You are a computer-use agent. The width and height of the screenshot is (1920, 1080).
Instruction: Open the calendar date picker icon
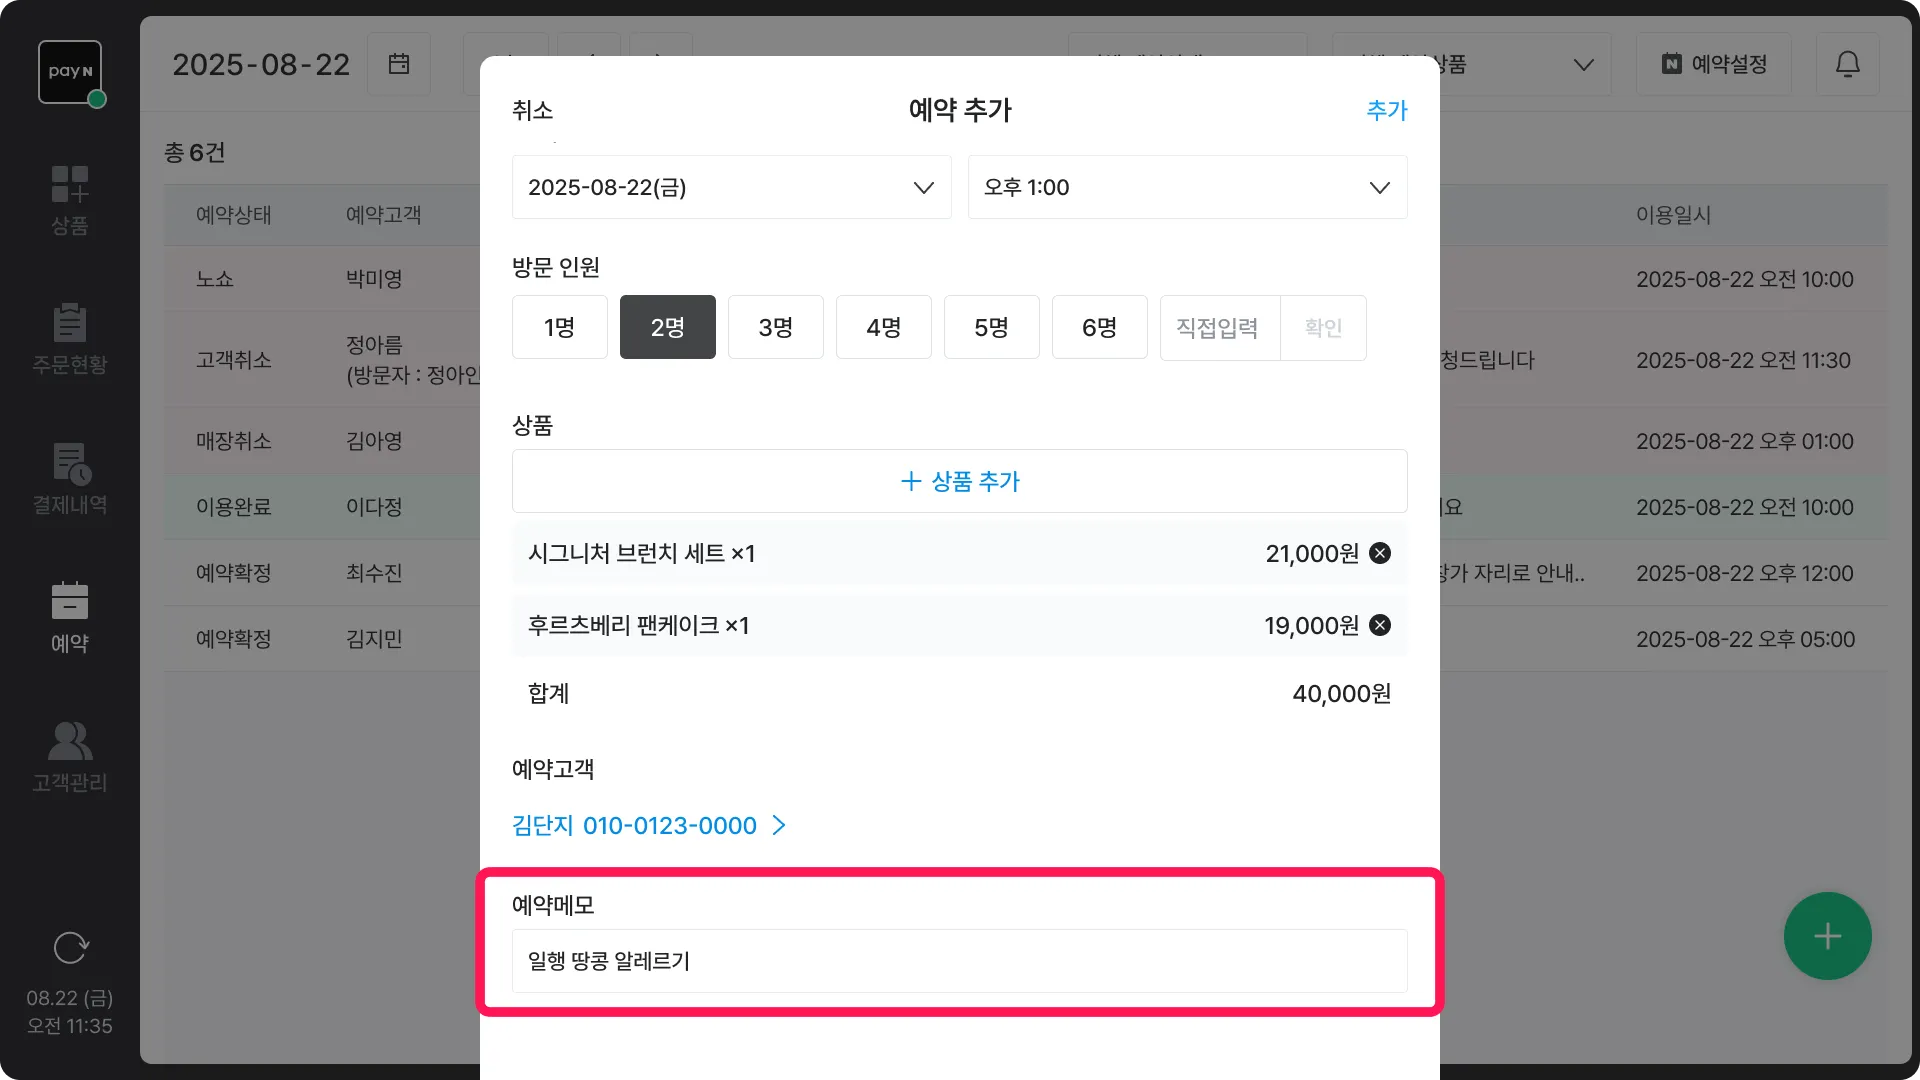[398, 64]
